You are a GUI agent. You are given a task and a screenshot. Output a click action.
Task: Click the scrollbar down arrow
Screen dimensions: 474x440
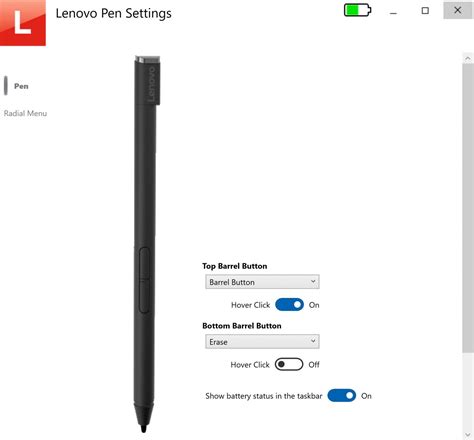[468, 435]
